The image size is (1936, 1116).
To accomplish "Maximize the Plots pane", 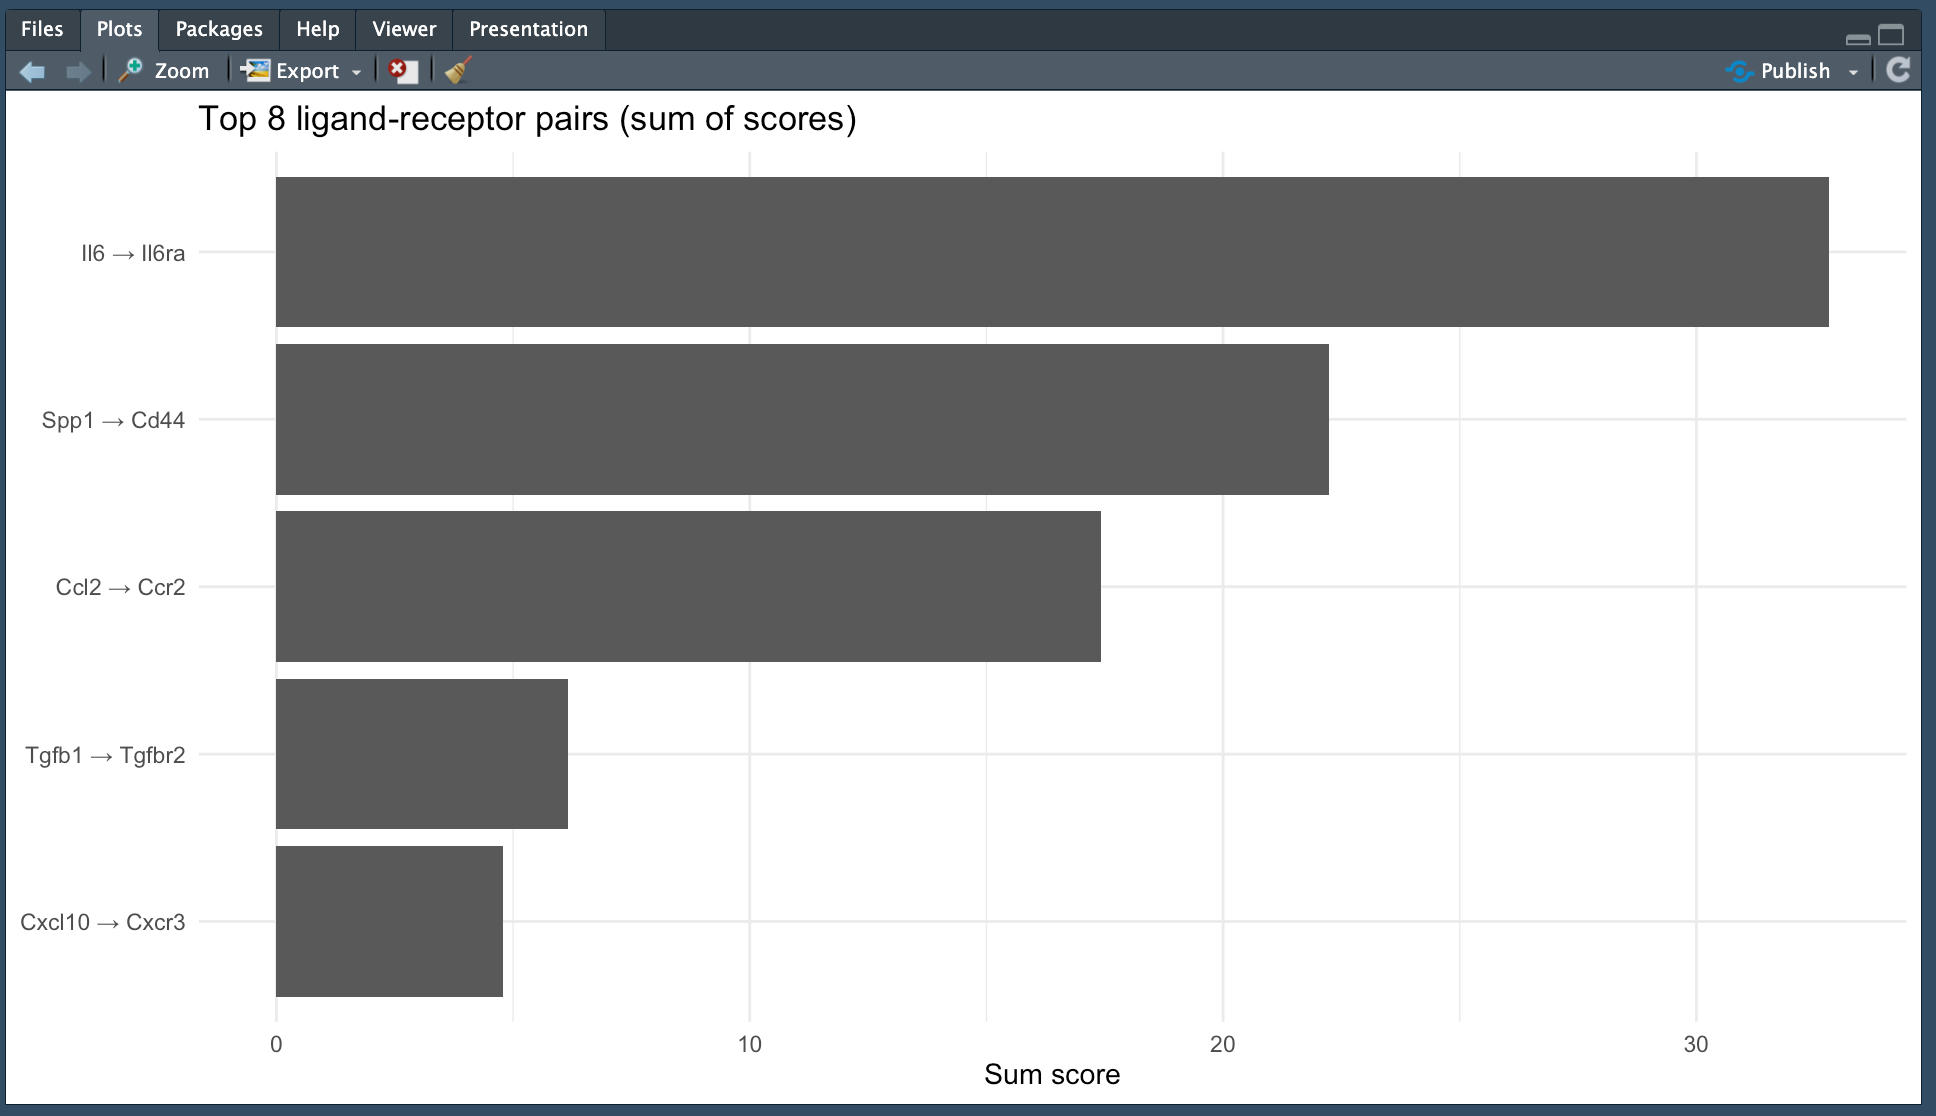I will (1891, 36).
